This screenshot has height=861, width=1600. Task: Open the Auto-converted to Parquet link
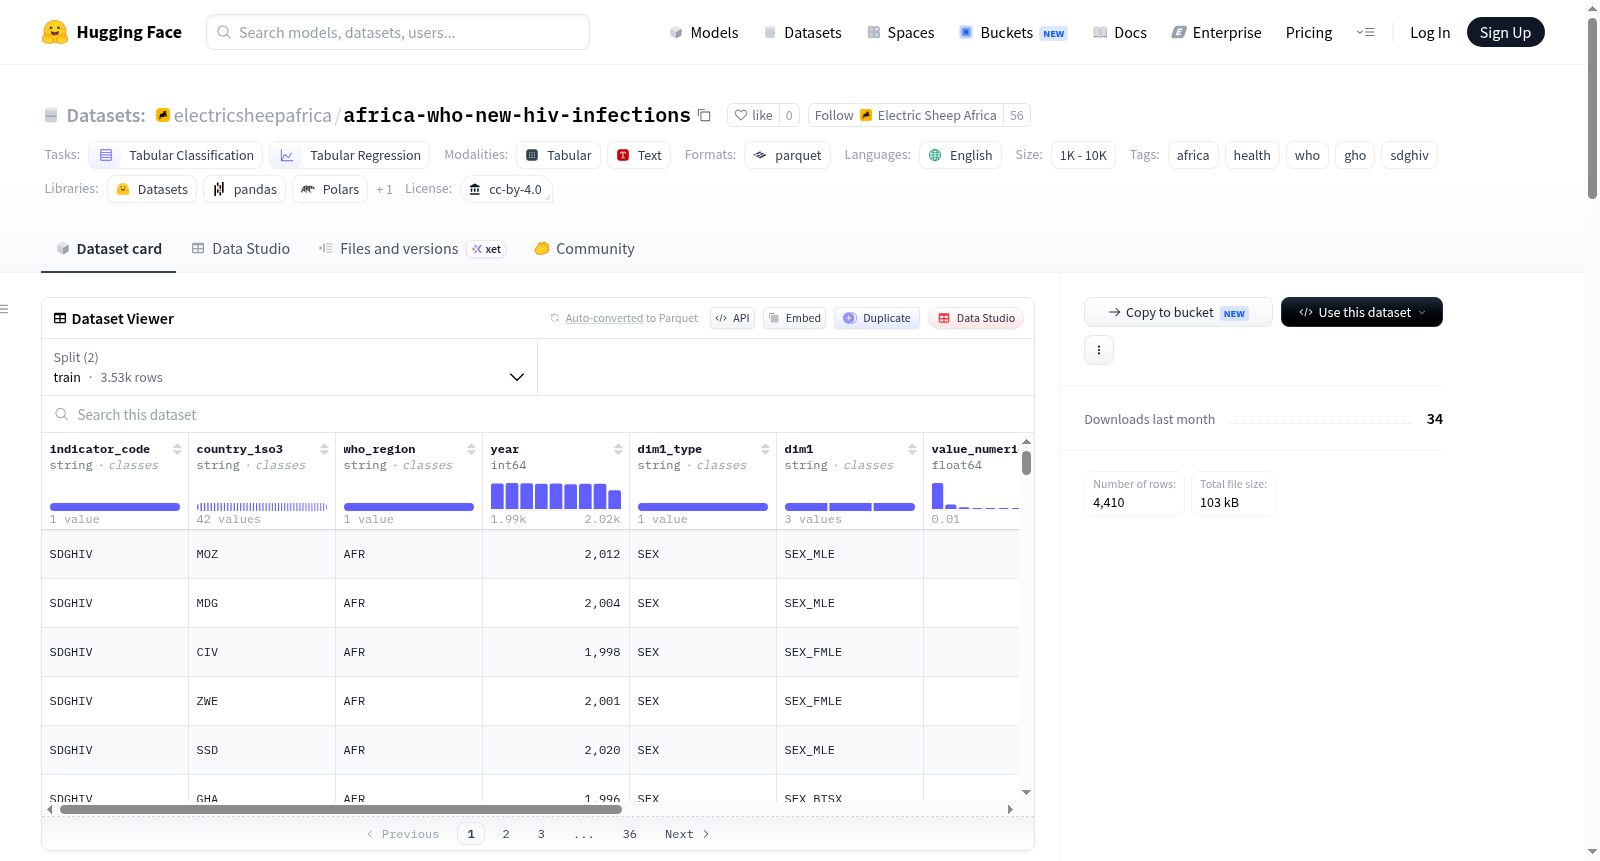631,318
